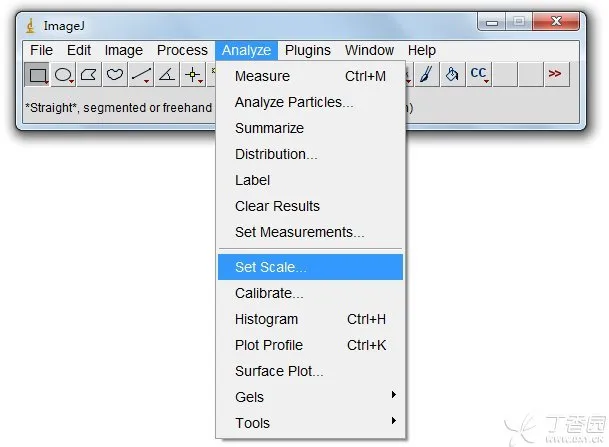Select the Polygon selection tool
The width and height of the screenshot is (609, 447).
pos(89,75)
